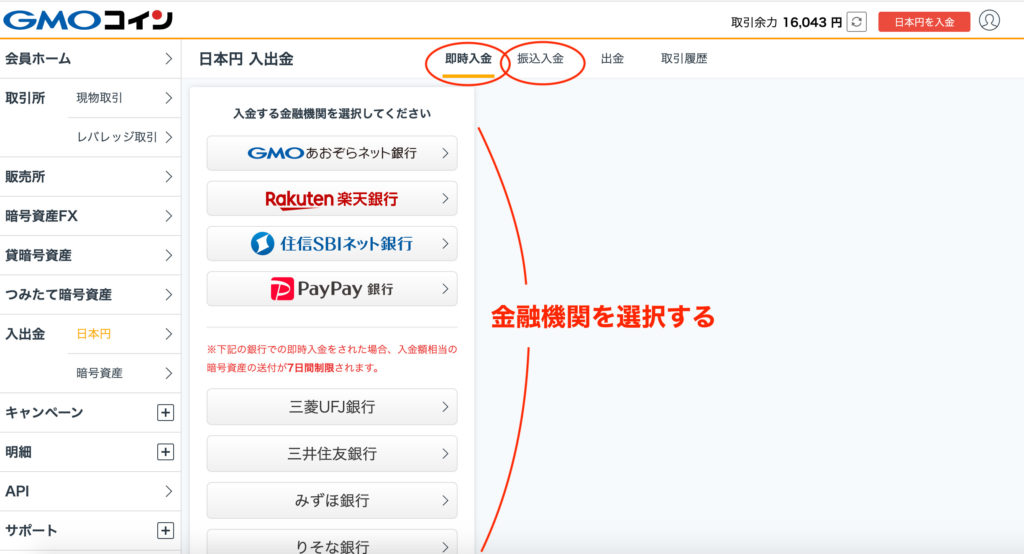
Task: Choose みずほ銀行 from bank list
Action: coord(332,500)
